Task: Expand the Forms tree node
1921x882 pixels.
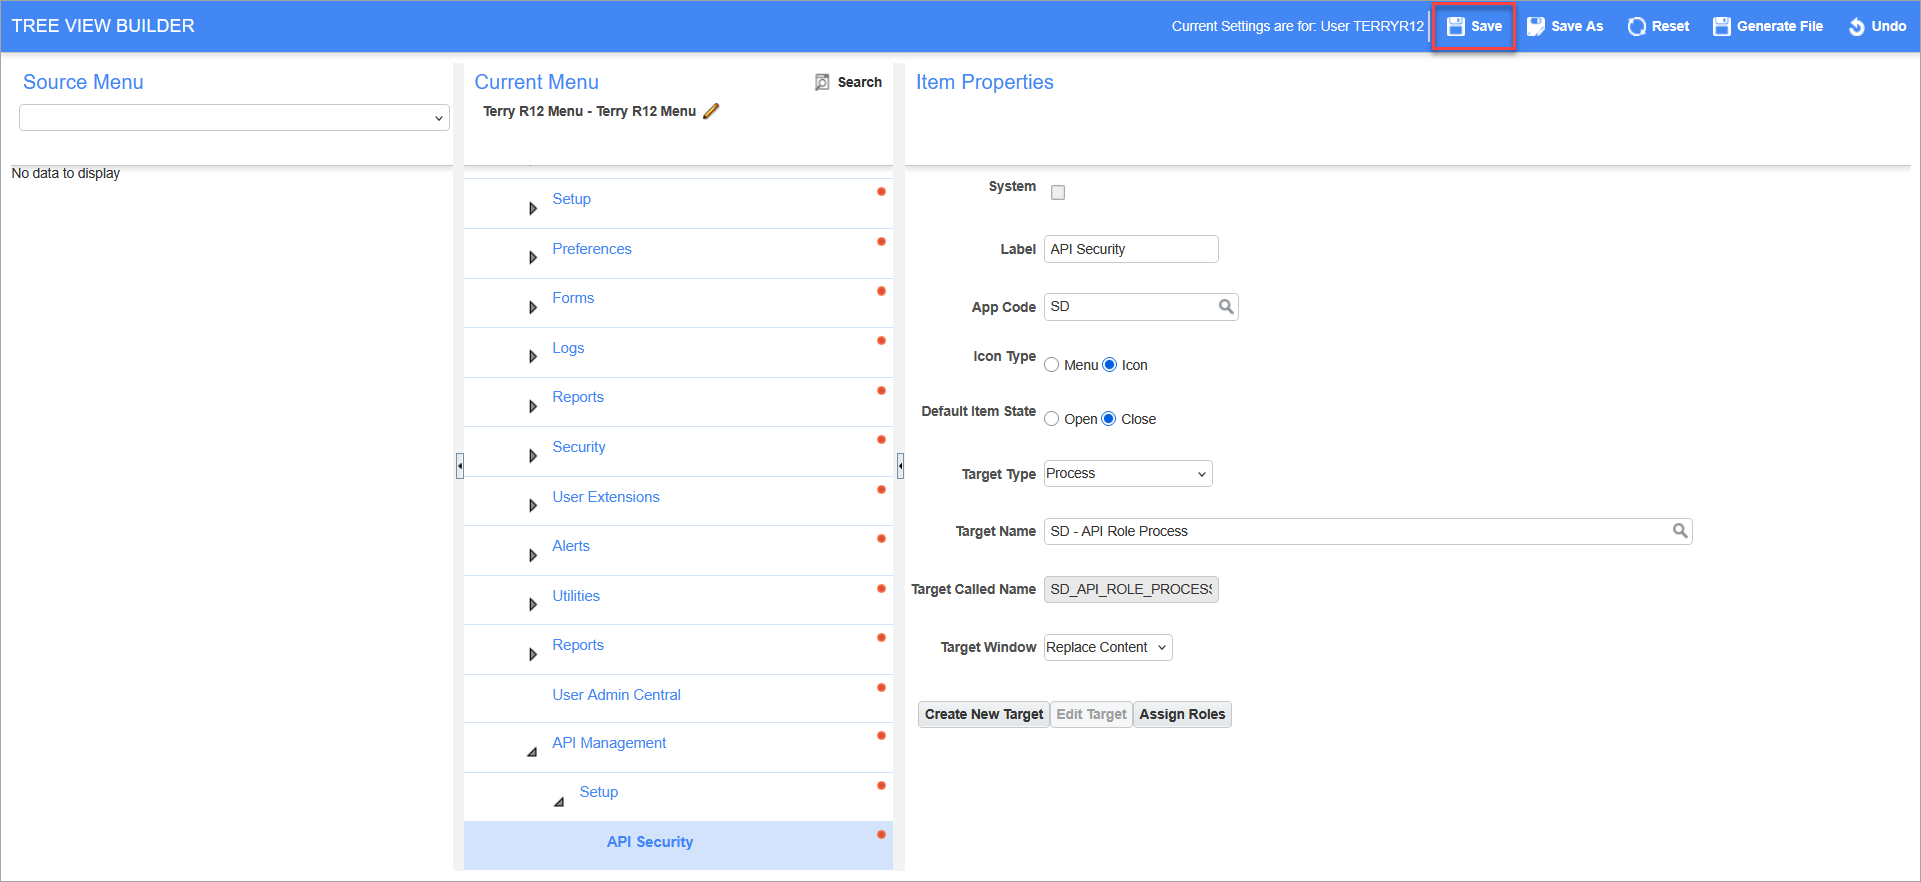Action: coord(533,307)
